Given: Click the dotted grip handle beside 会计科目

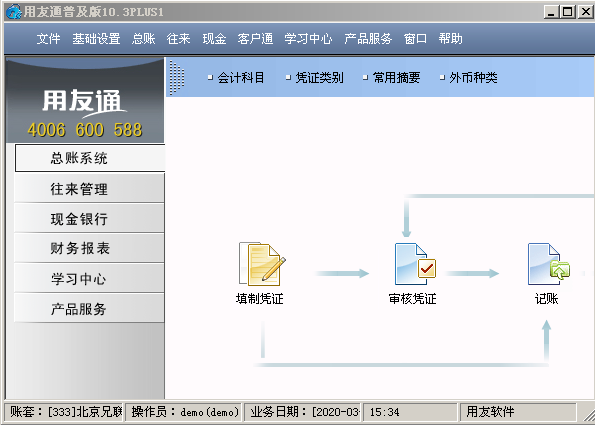Looking at the screenshot, I should [x=176, y=77].
